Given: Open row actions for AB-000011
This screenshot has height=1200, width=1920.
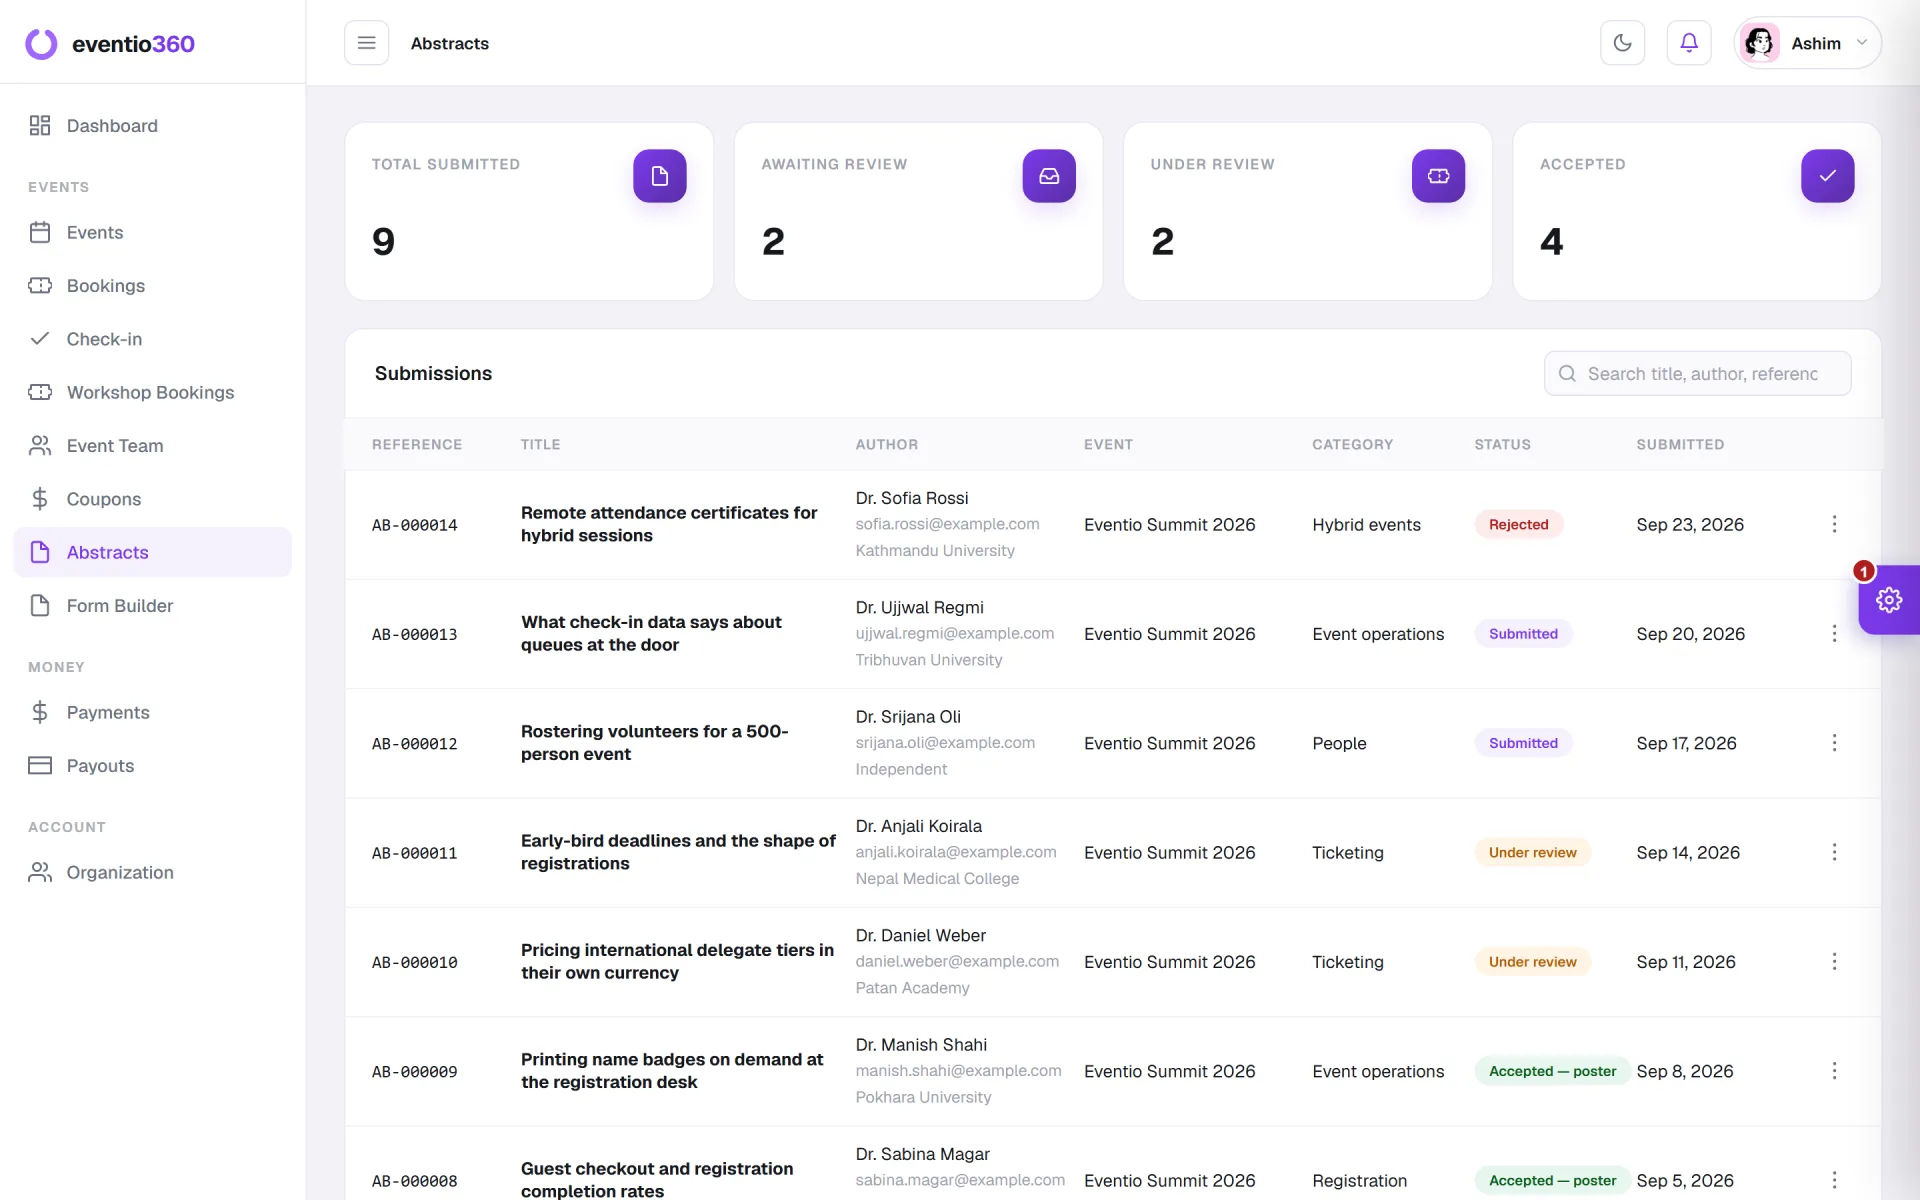Looking at the screenshot, I should click(1834, 852).
